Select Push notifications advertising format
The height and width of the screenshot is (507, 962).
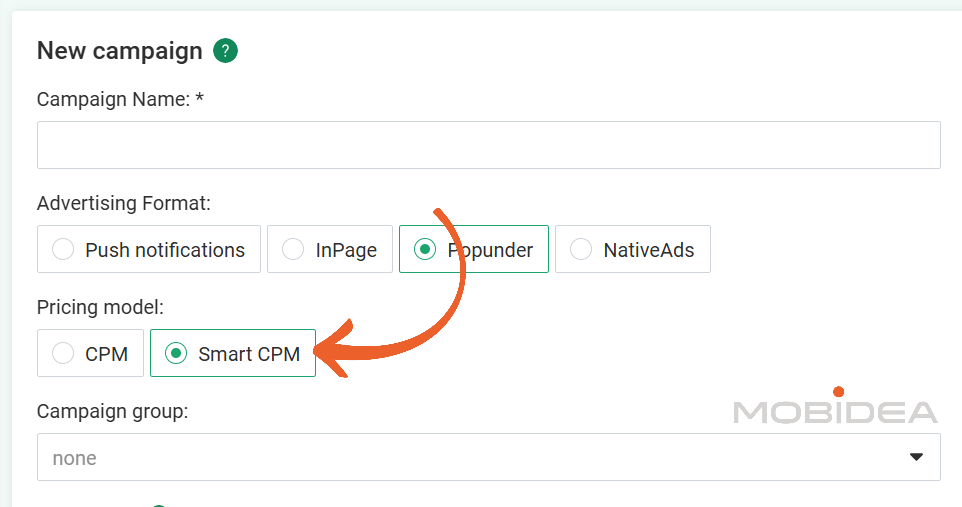click(x=148, y=249)
